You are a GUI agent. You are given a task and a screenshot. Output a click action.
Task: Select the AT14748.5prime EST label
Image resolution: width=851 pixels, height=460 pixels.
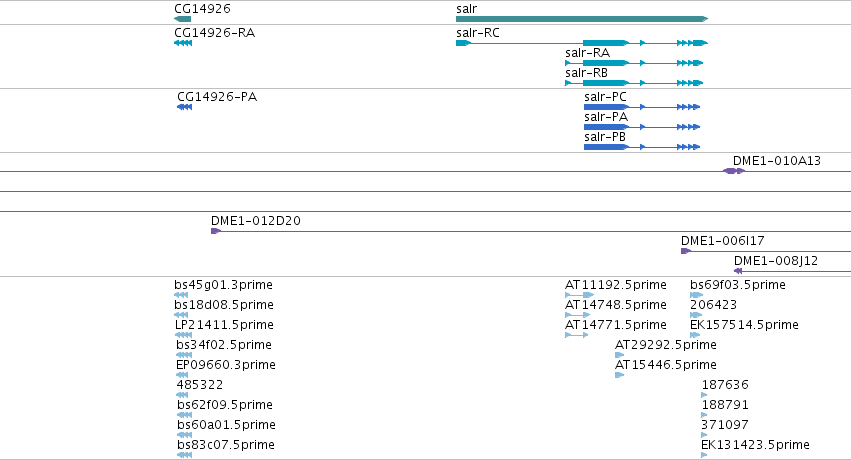[615, 305]
